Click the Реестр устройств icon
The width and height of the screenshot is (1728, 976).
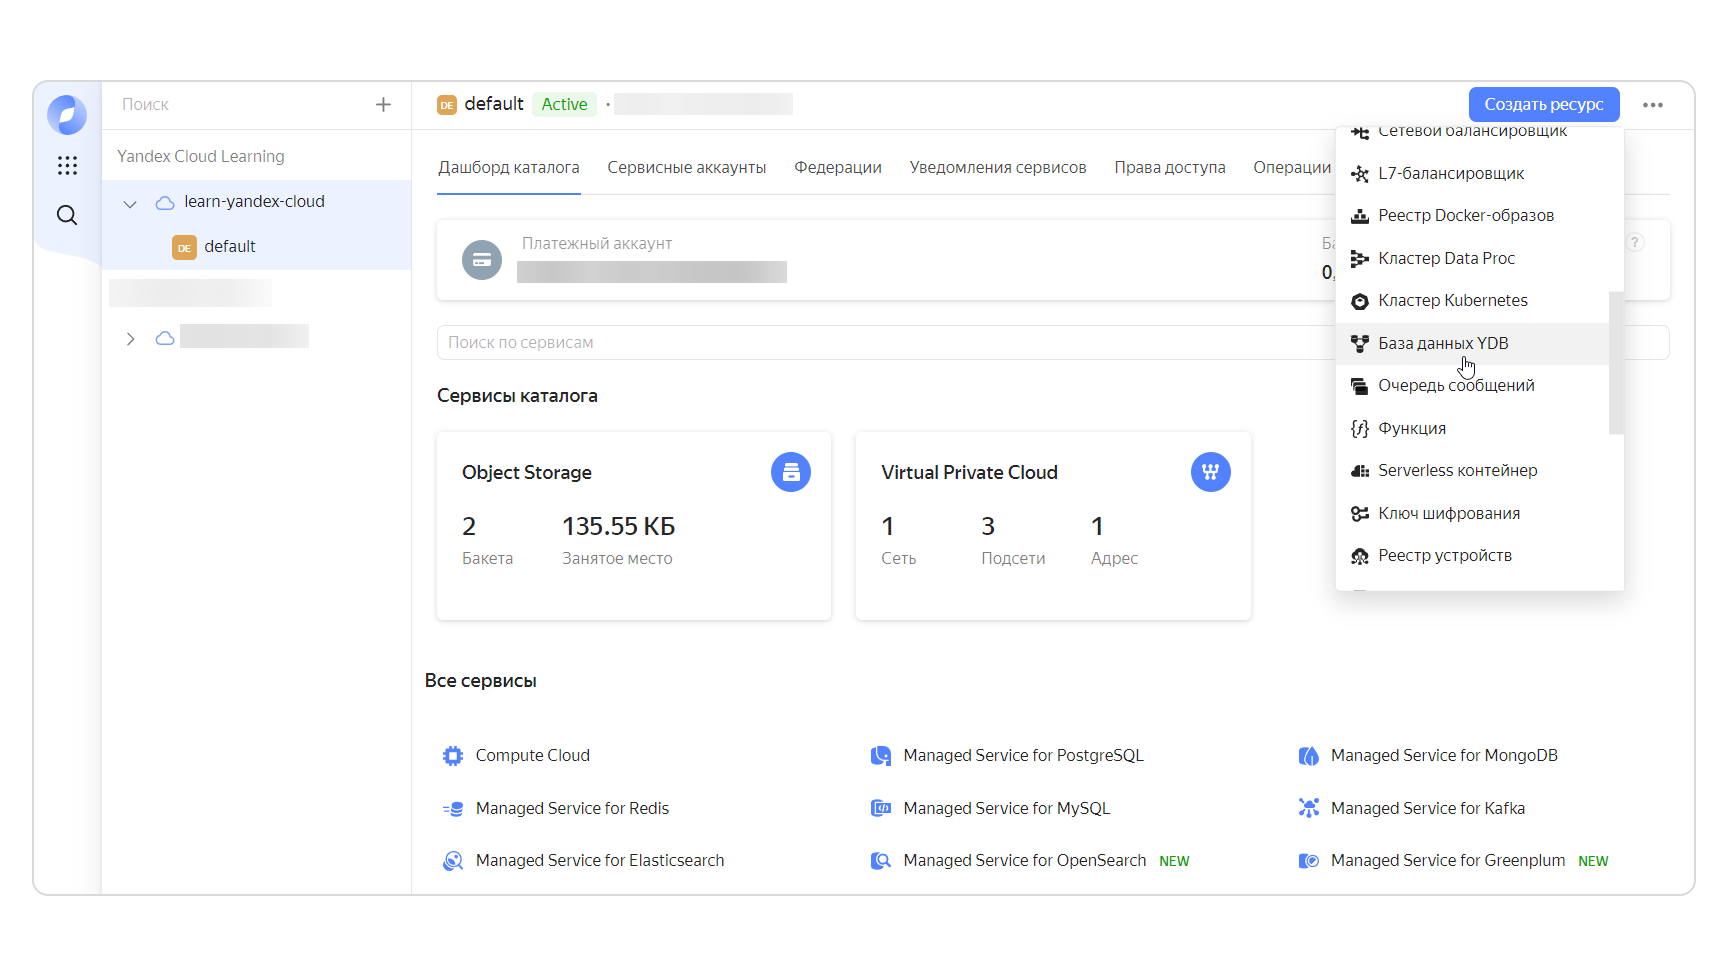(1360, 556)
